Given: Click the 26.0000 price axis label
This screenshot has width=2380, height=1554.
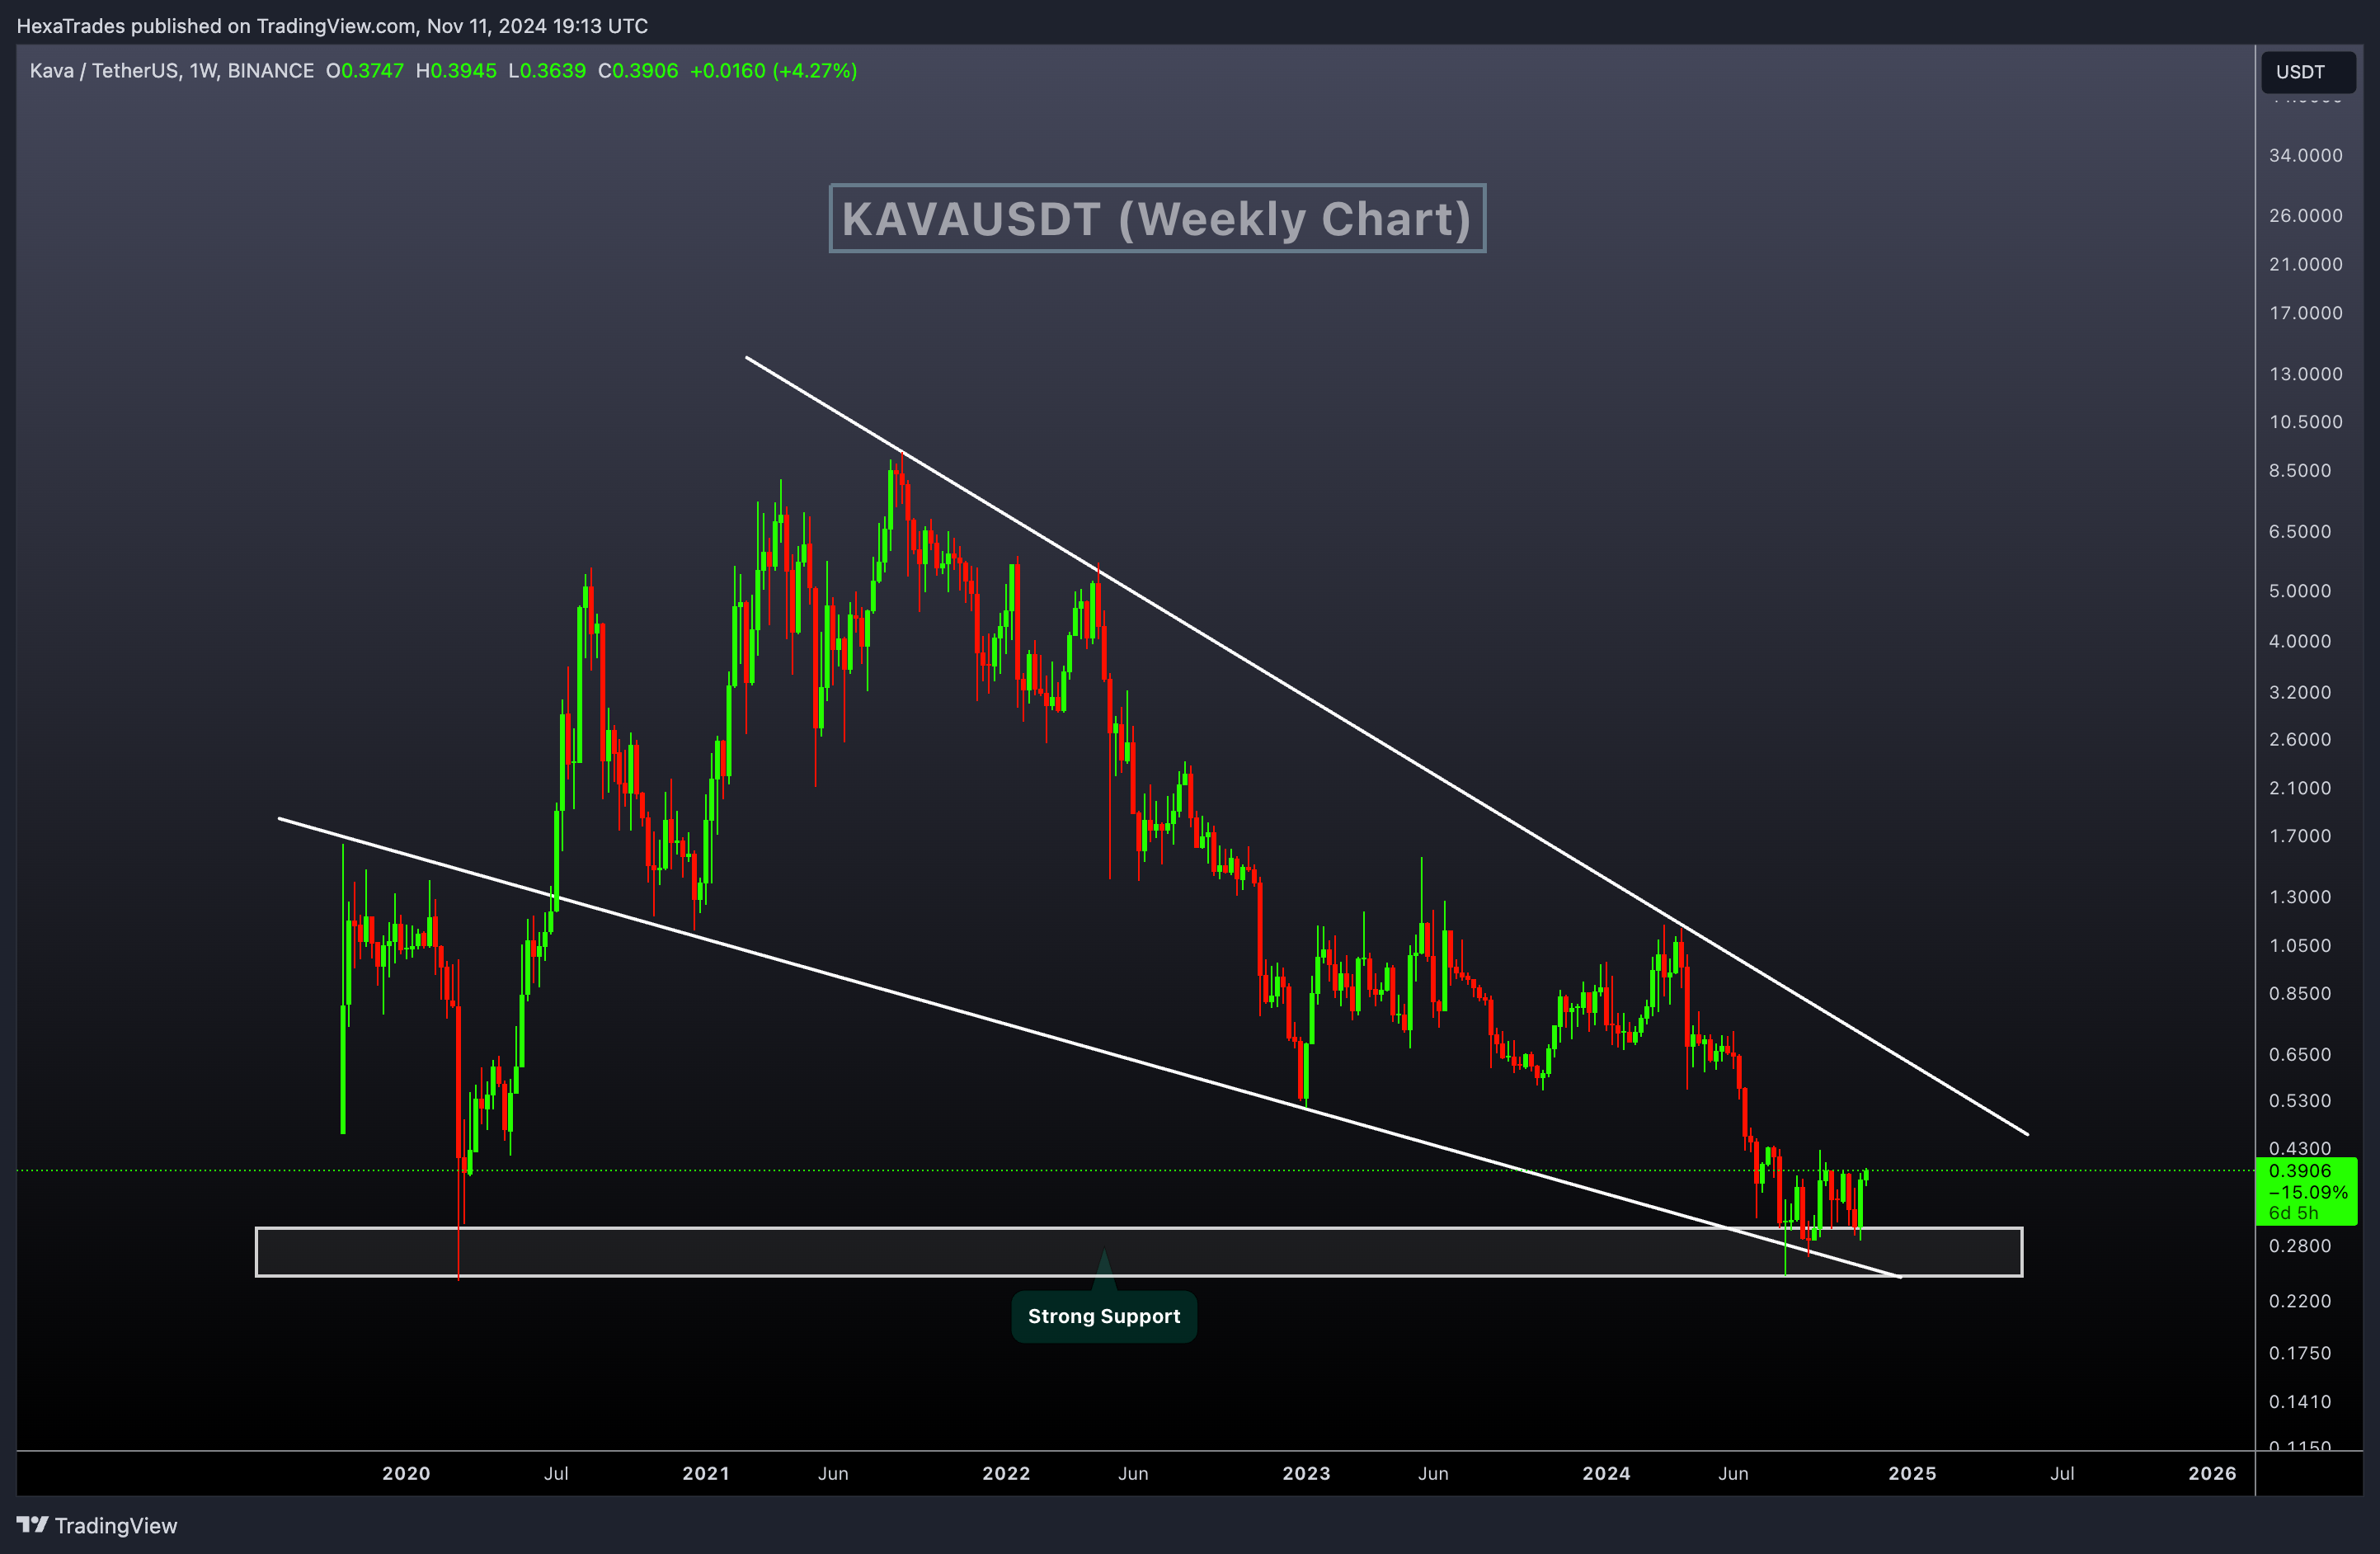Looking at the screenshot, I should pyautogui.click(x=2305, y=216).
